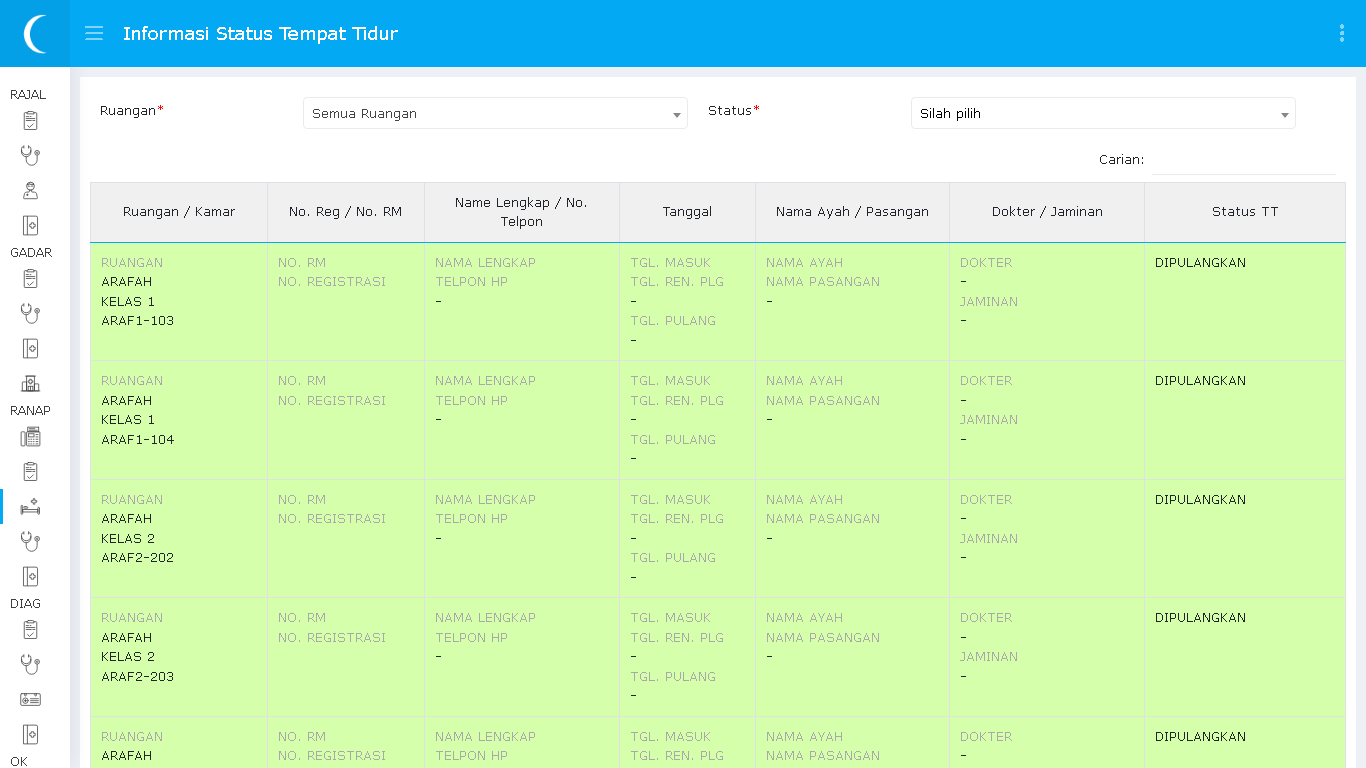Click the RANAP section label
The width and height of the screenshot is (1366, 768).
click(x=30, y=411)
